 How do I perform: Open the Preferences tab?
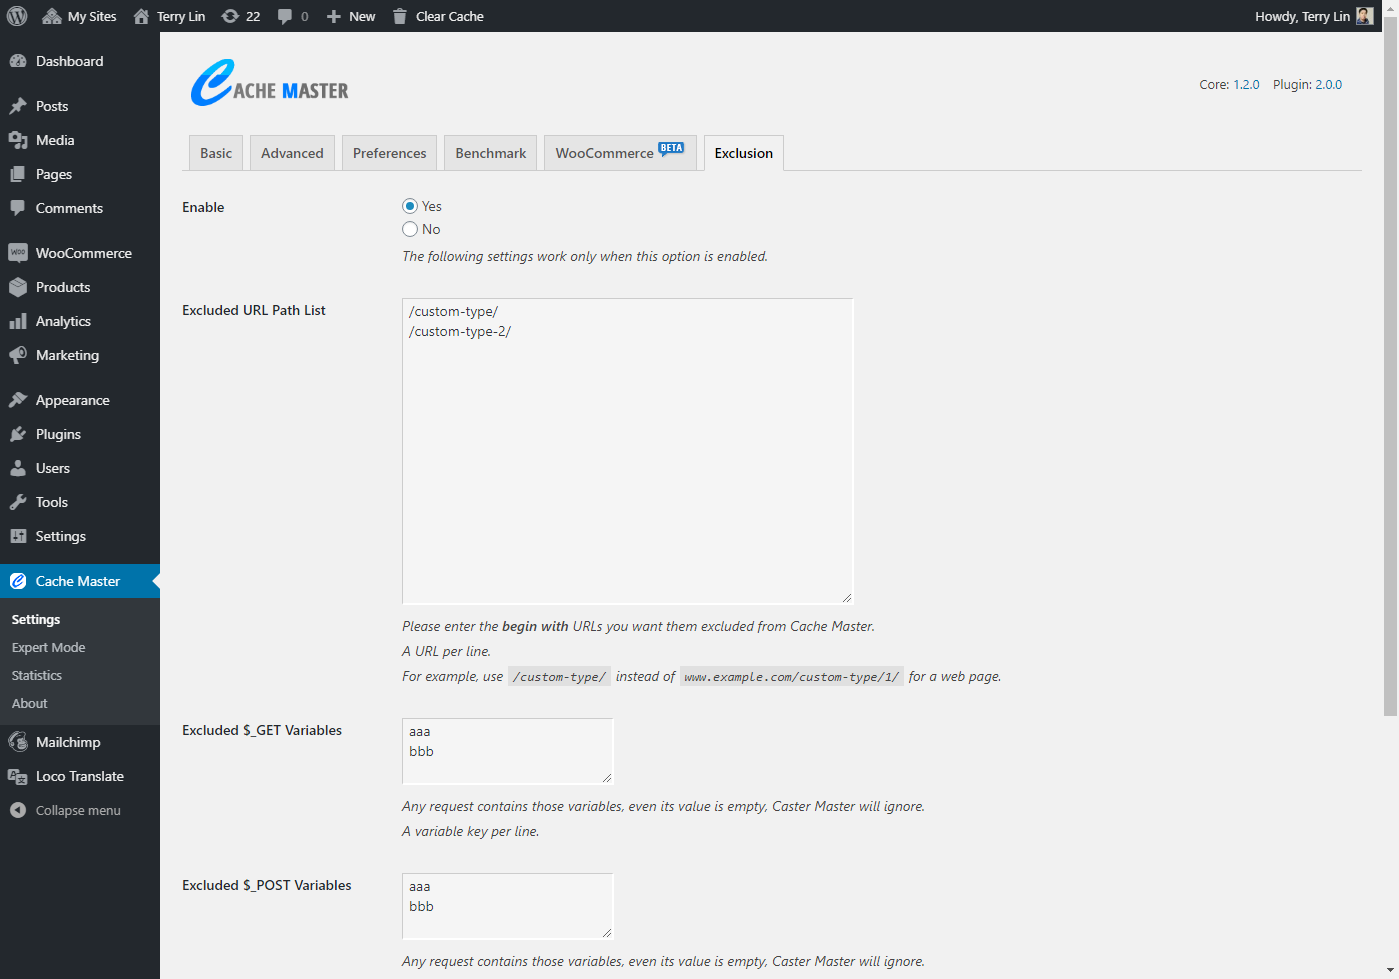tap(389, 153)
